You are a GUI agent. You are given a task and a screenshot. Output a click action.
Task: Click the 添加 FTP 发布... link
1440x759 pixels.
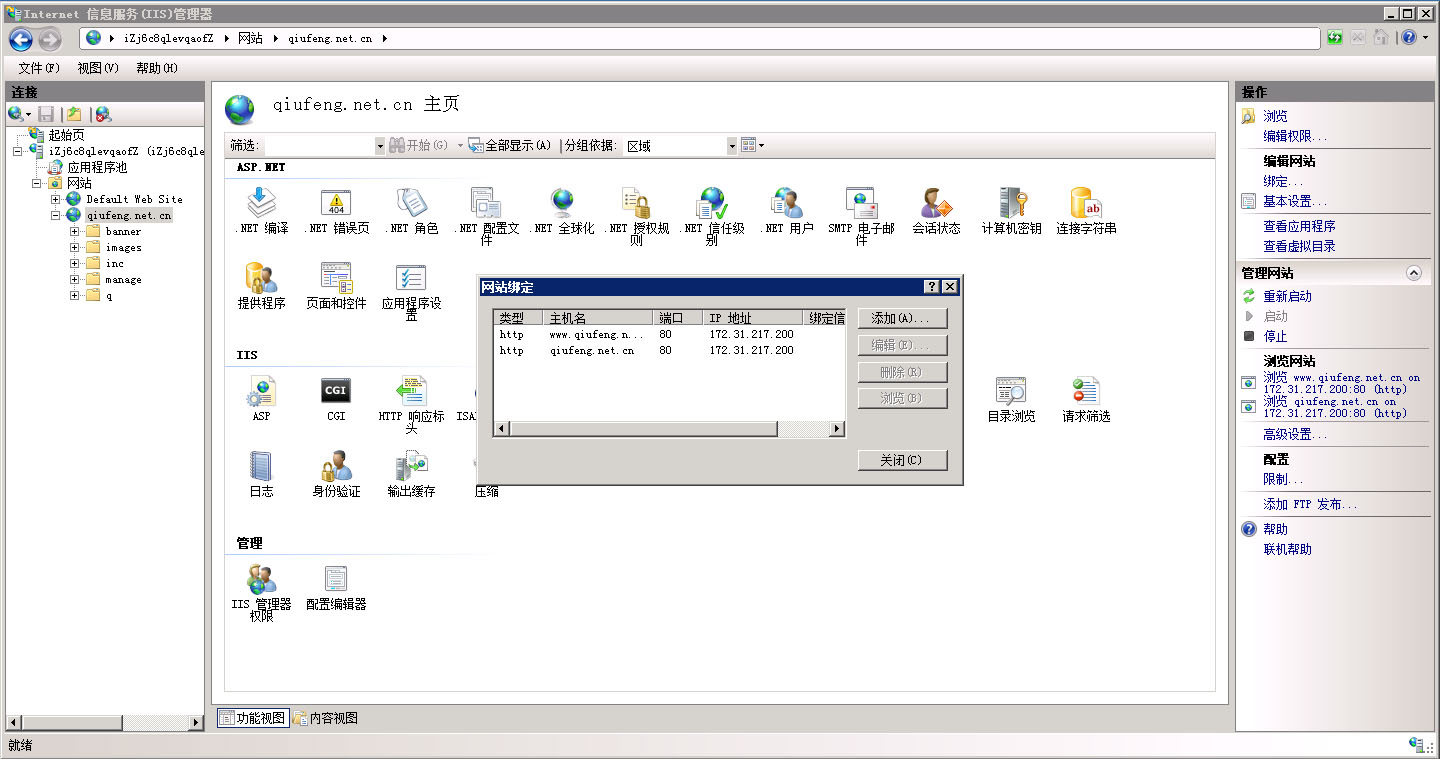[x=1310, y=504]
